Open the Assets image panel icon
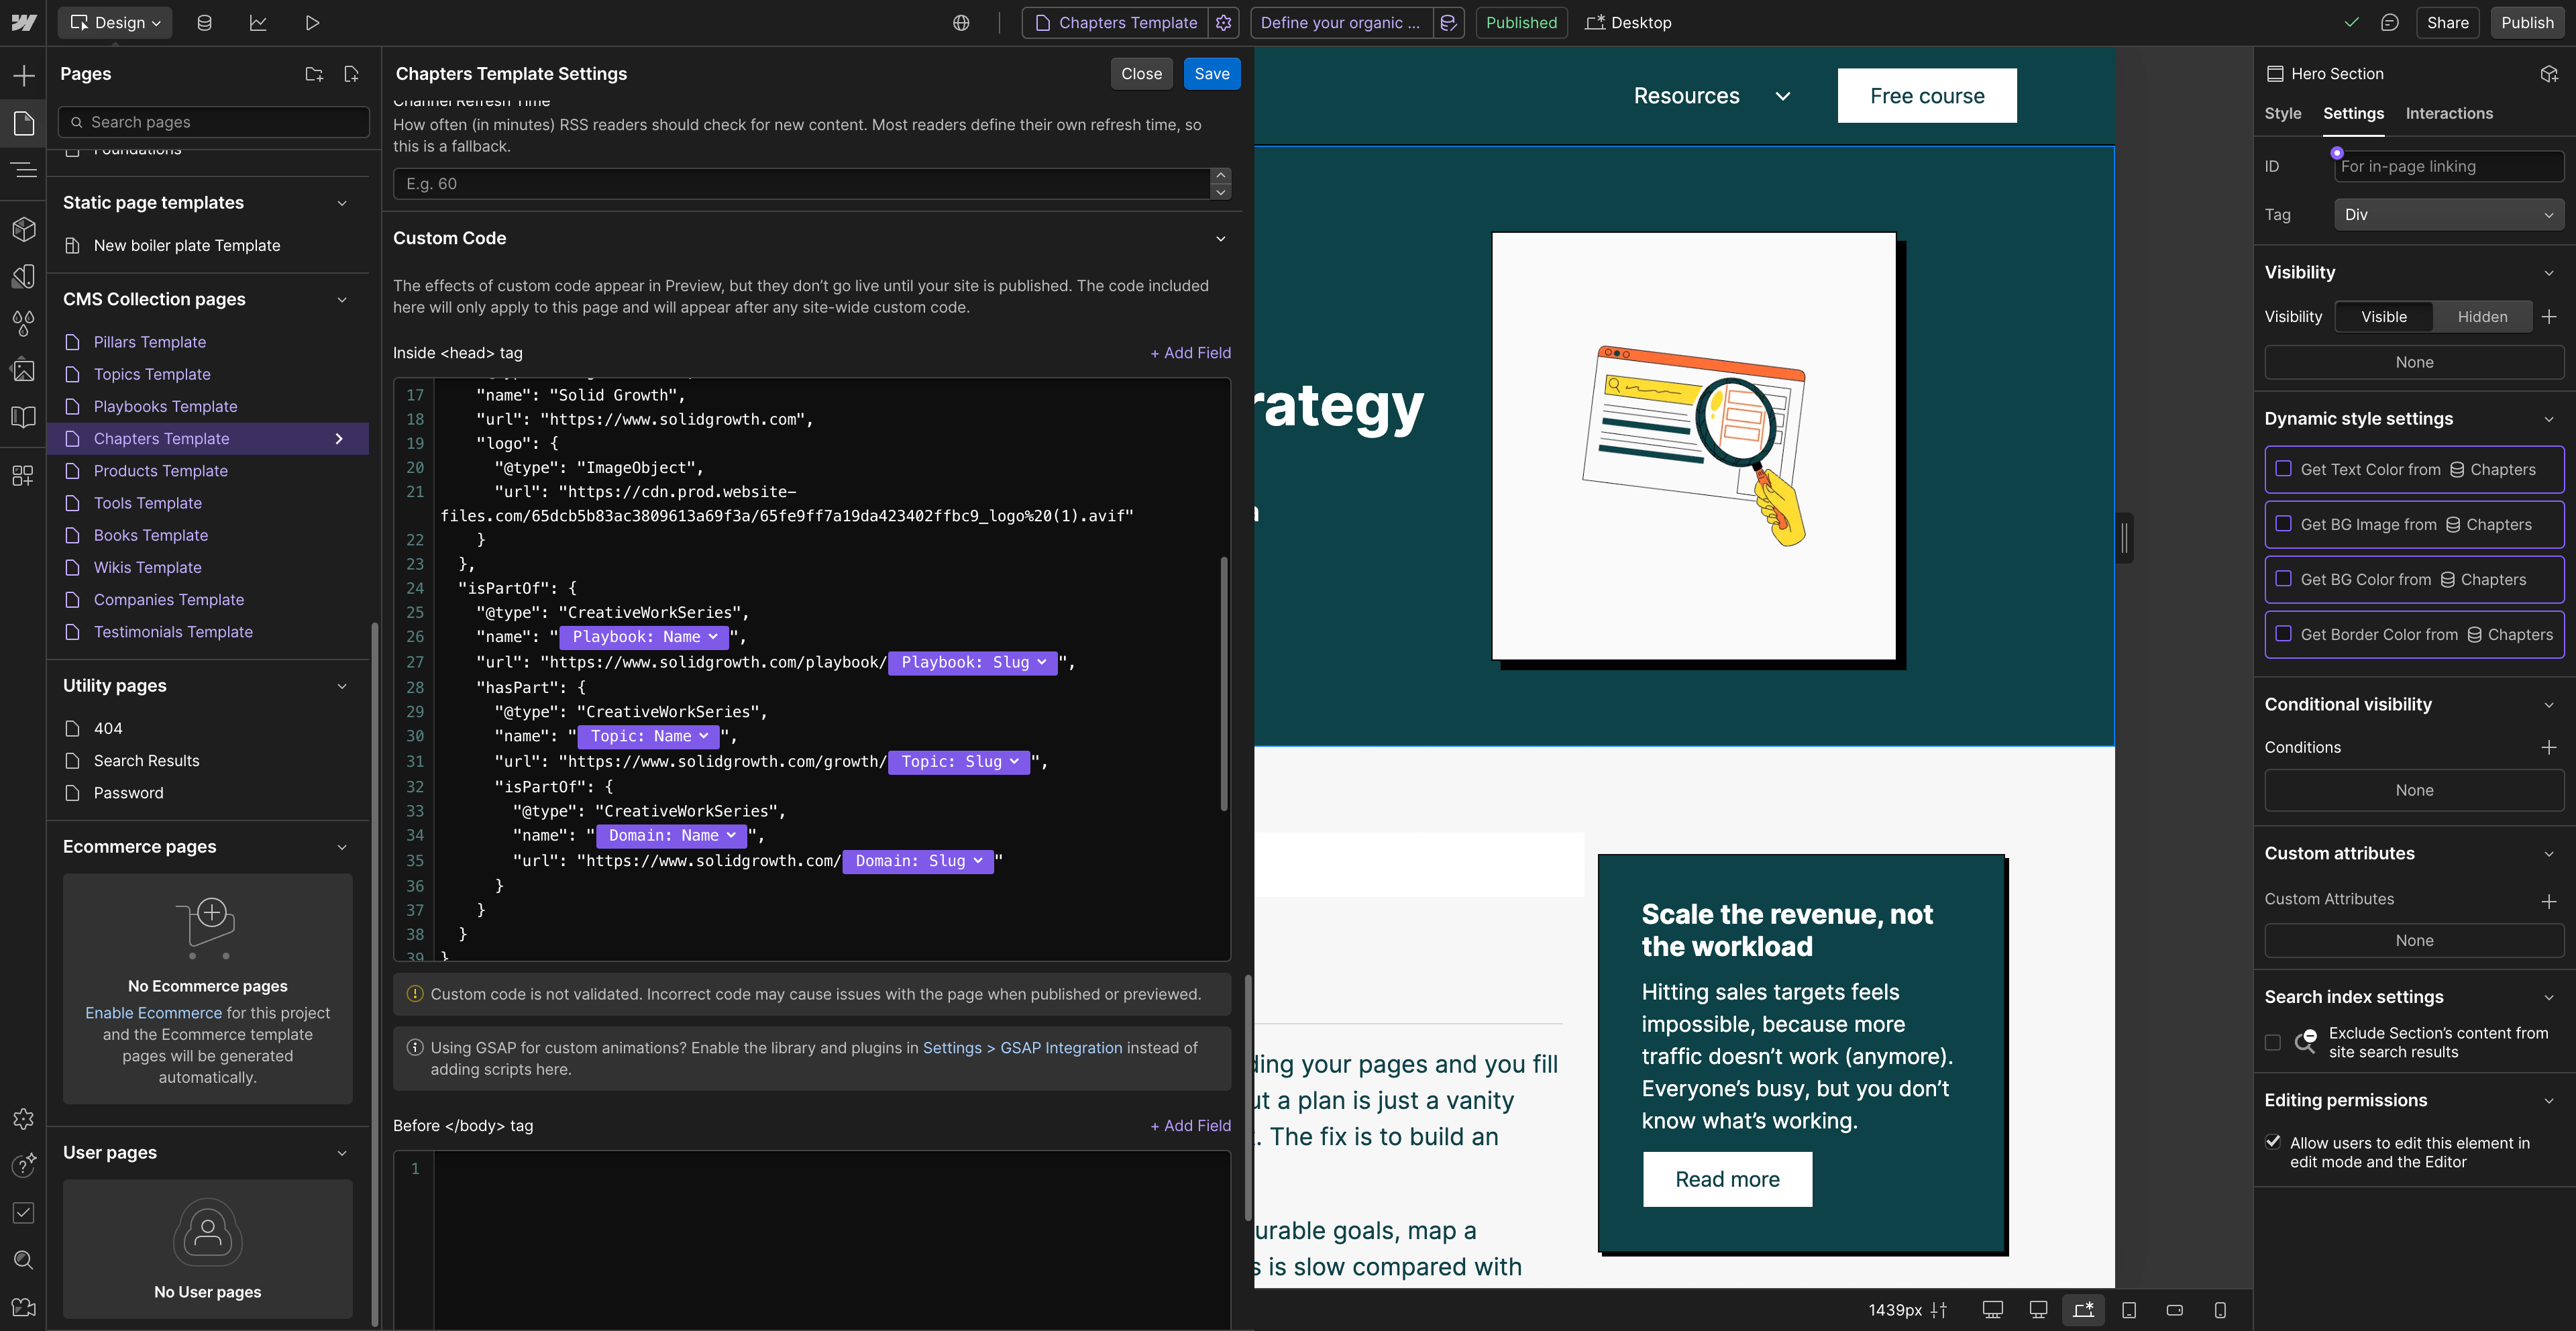 (24, 370)
